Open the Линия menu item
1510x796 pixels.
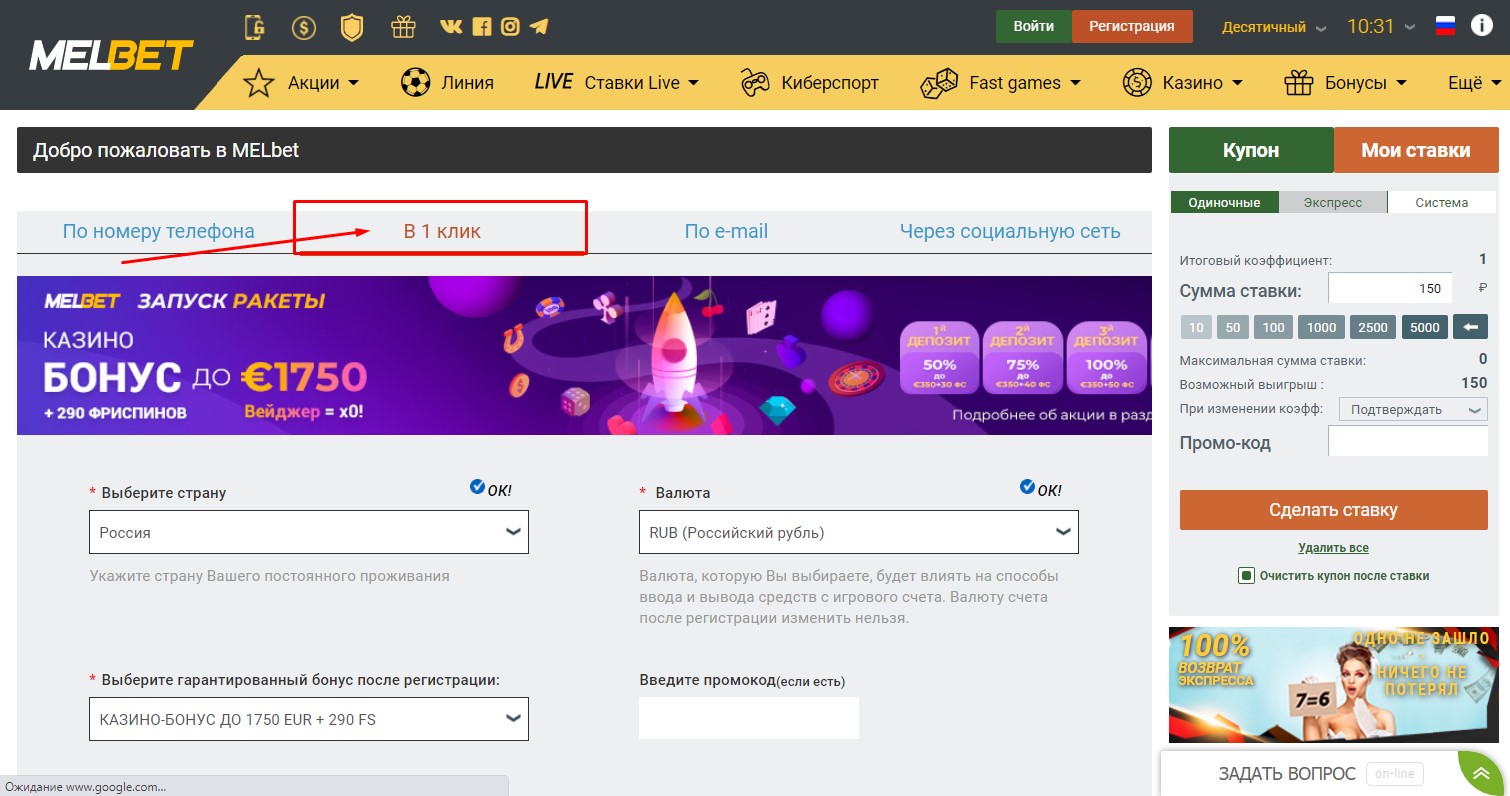(467, 83)
